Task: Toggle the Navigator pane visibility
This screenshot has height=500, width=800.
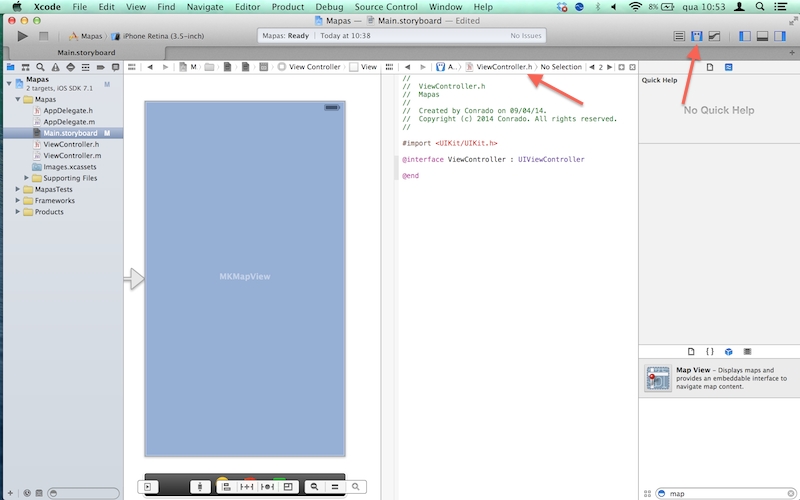Action: (745, 36)
